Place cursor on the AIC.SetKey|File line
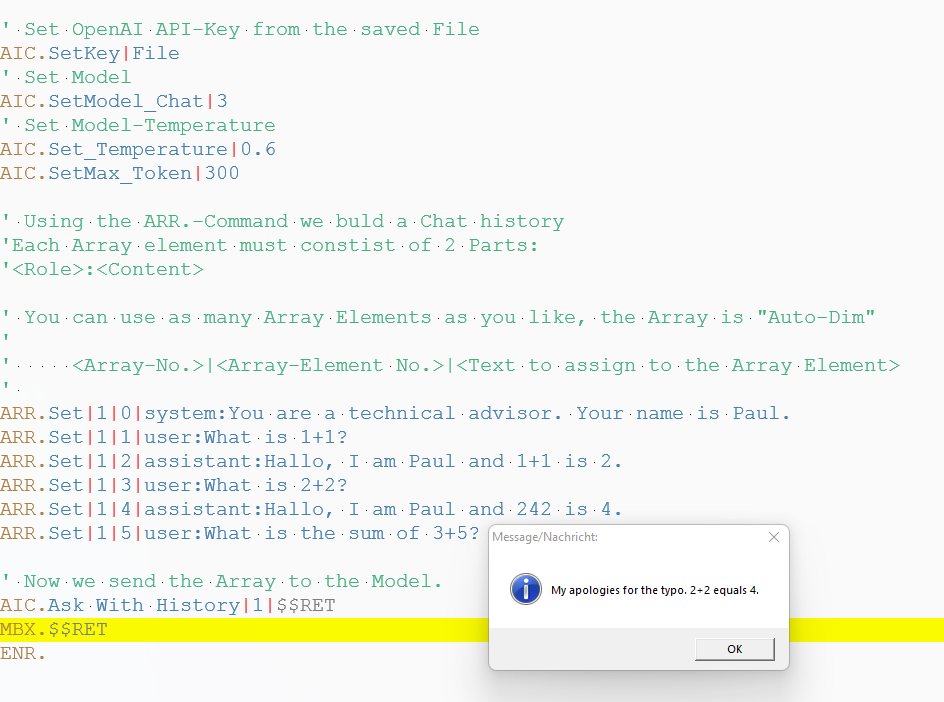 [x=90, y=53]
